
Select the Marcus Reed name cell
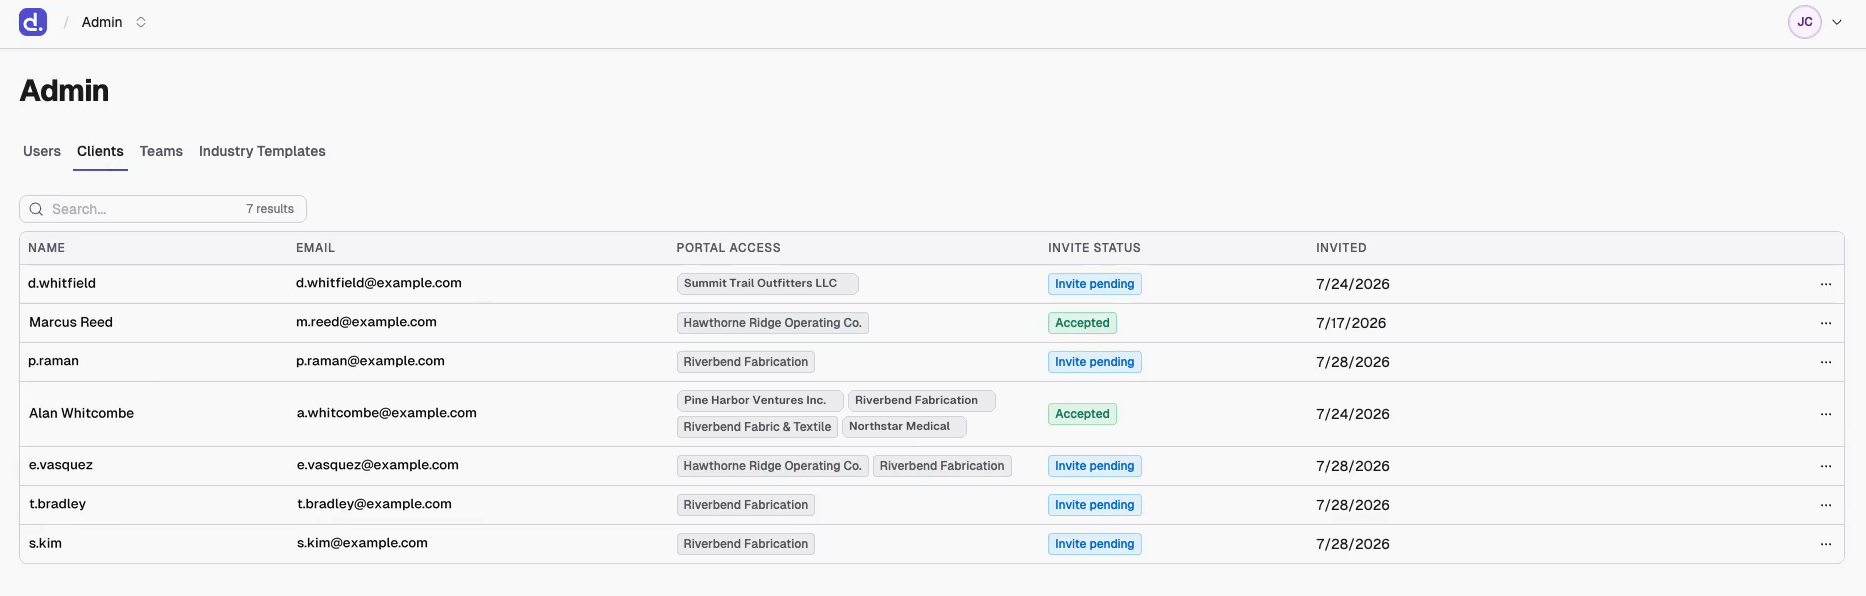71,322
